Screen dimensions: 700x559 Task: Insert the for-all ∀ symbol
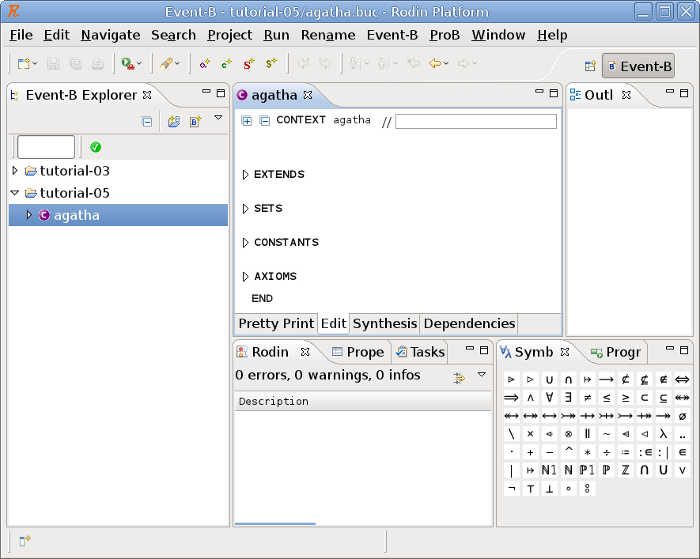[x=550, y=397]
